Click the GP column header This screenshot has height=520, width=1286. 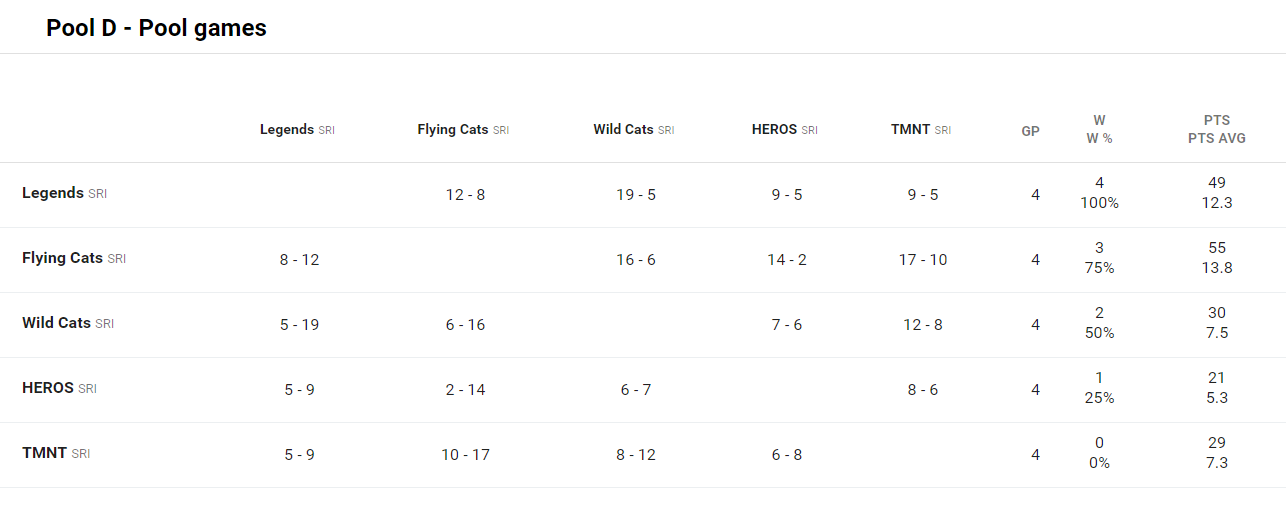click(1030, 131)
